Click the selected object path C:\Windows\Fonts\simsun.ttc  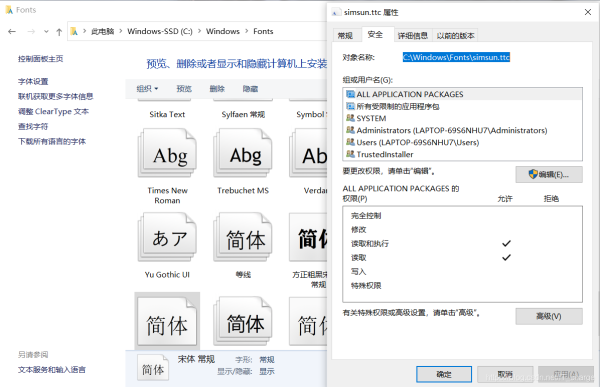pos(456,57)
